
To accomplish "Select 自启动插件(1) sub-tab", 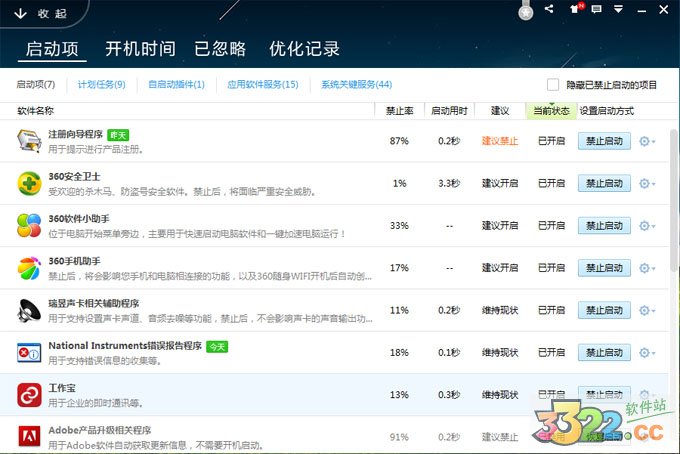I will coord(176,85).
